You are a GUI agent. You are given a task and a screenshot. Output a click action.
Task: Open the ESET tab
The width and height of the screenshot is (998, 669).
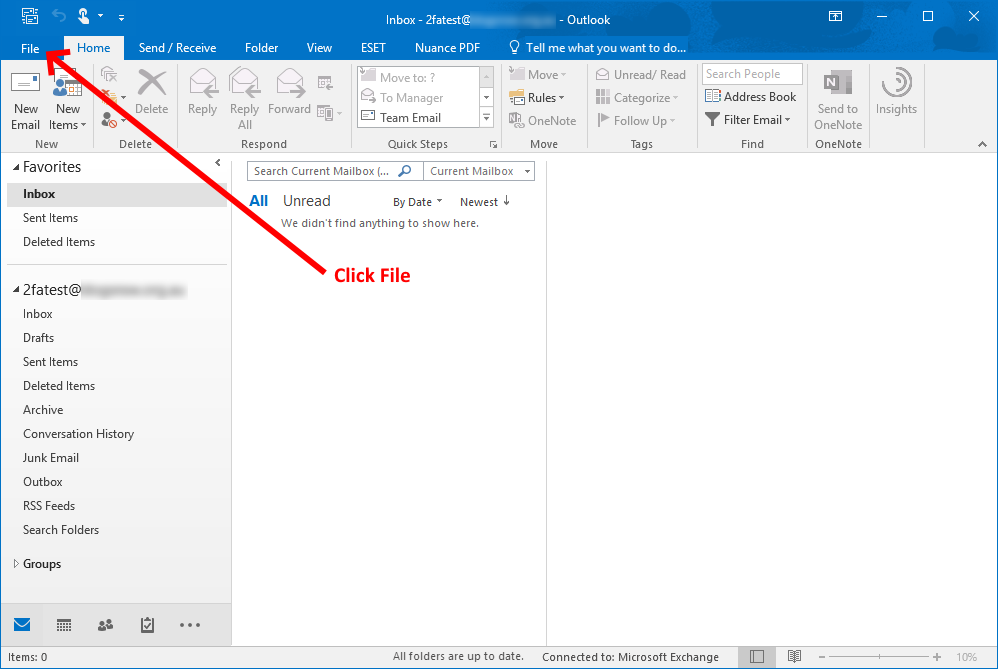[x=373, y=48]
